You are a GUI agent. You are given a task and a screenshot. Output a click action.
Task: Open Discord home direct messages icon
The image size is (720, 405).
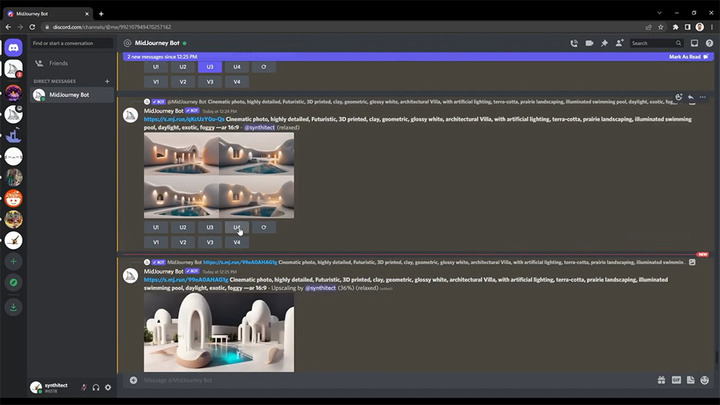tap(14, 47)
